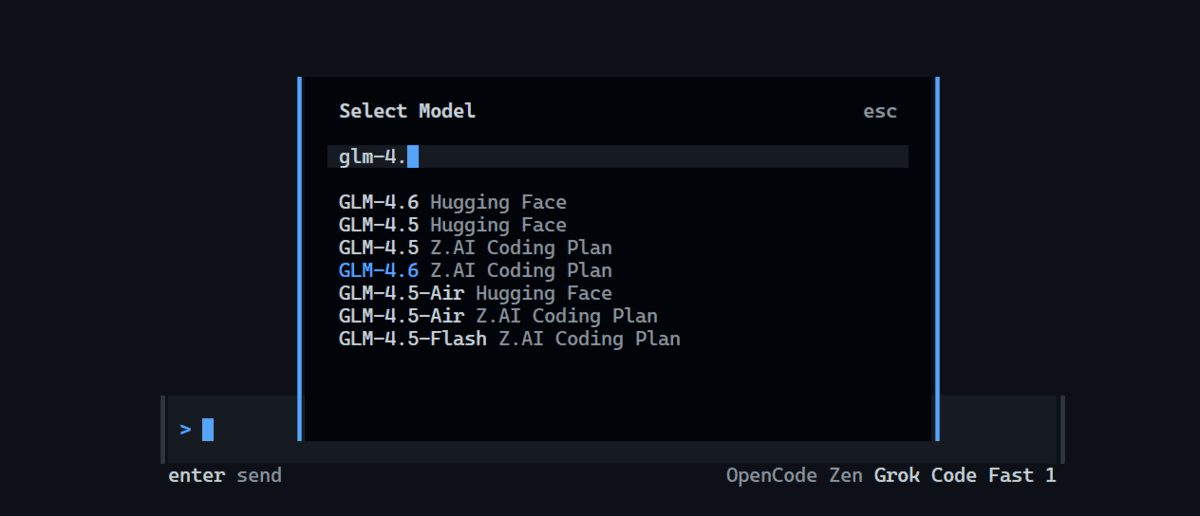Focus the model search field containing glm-4.
The image size is (1200, 516).
click(x=617, y=157)
